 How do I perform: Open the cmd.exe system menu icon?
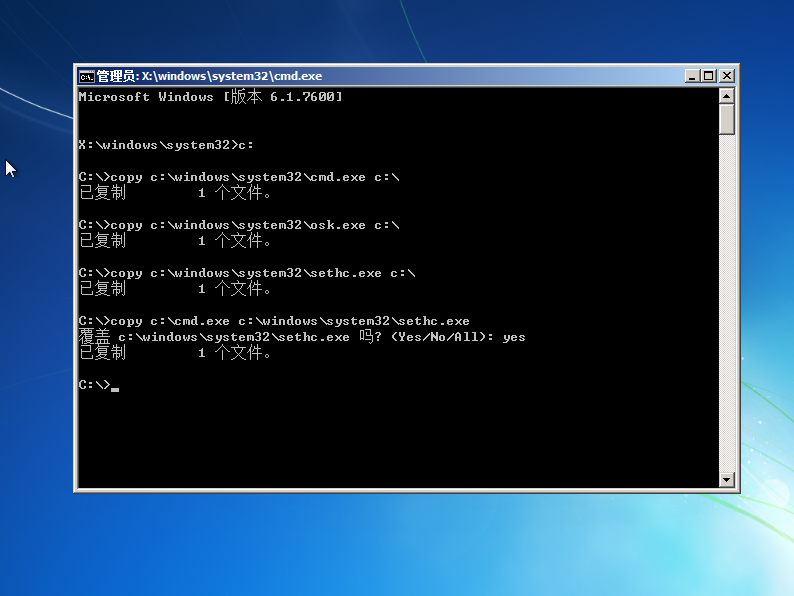point(87,76)
